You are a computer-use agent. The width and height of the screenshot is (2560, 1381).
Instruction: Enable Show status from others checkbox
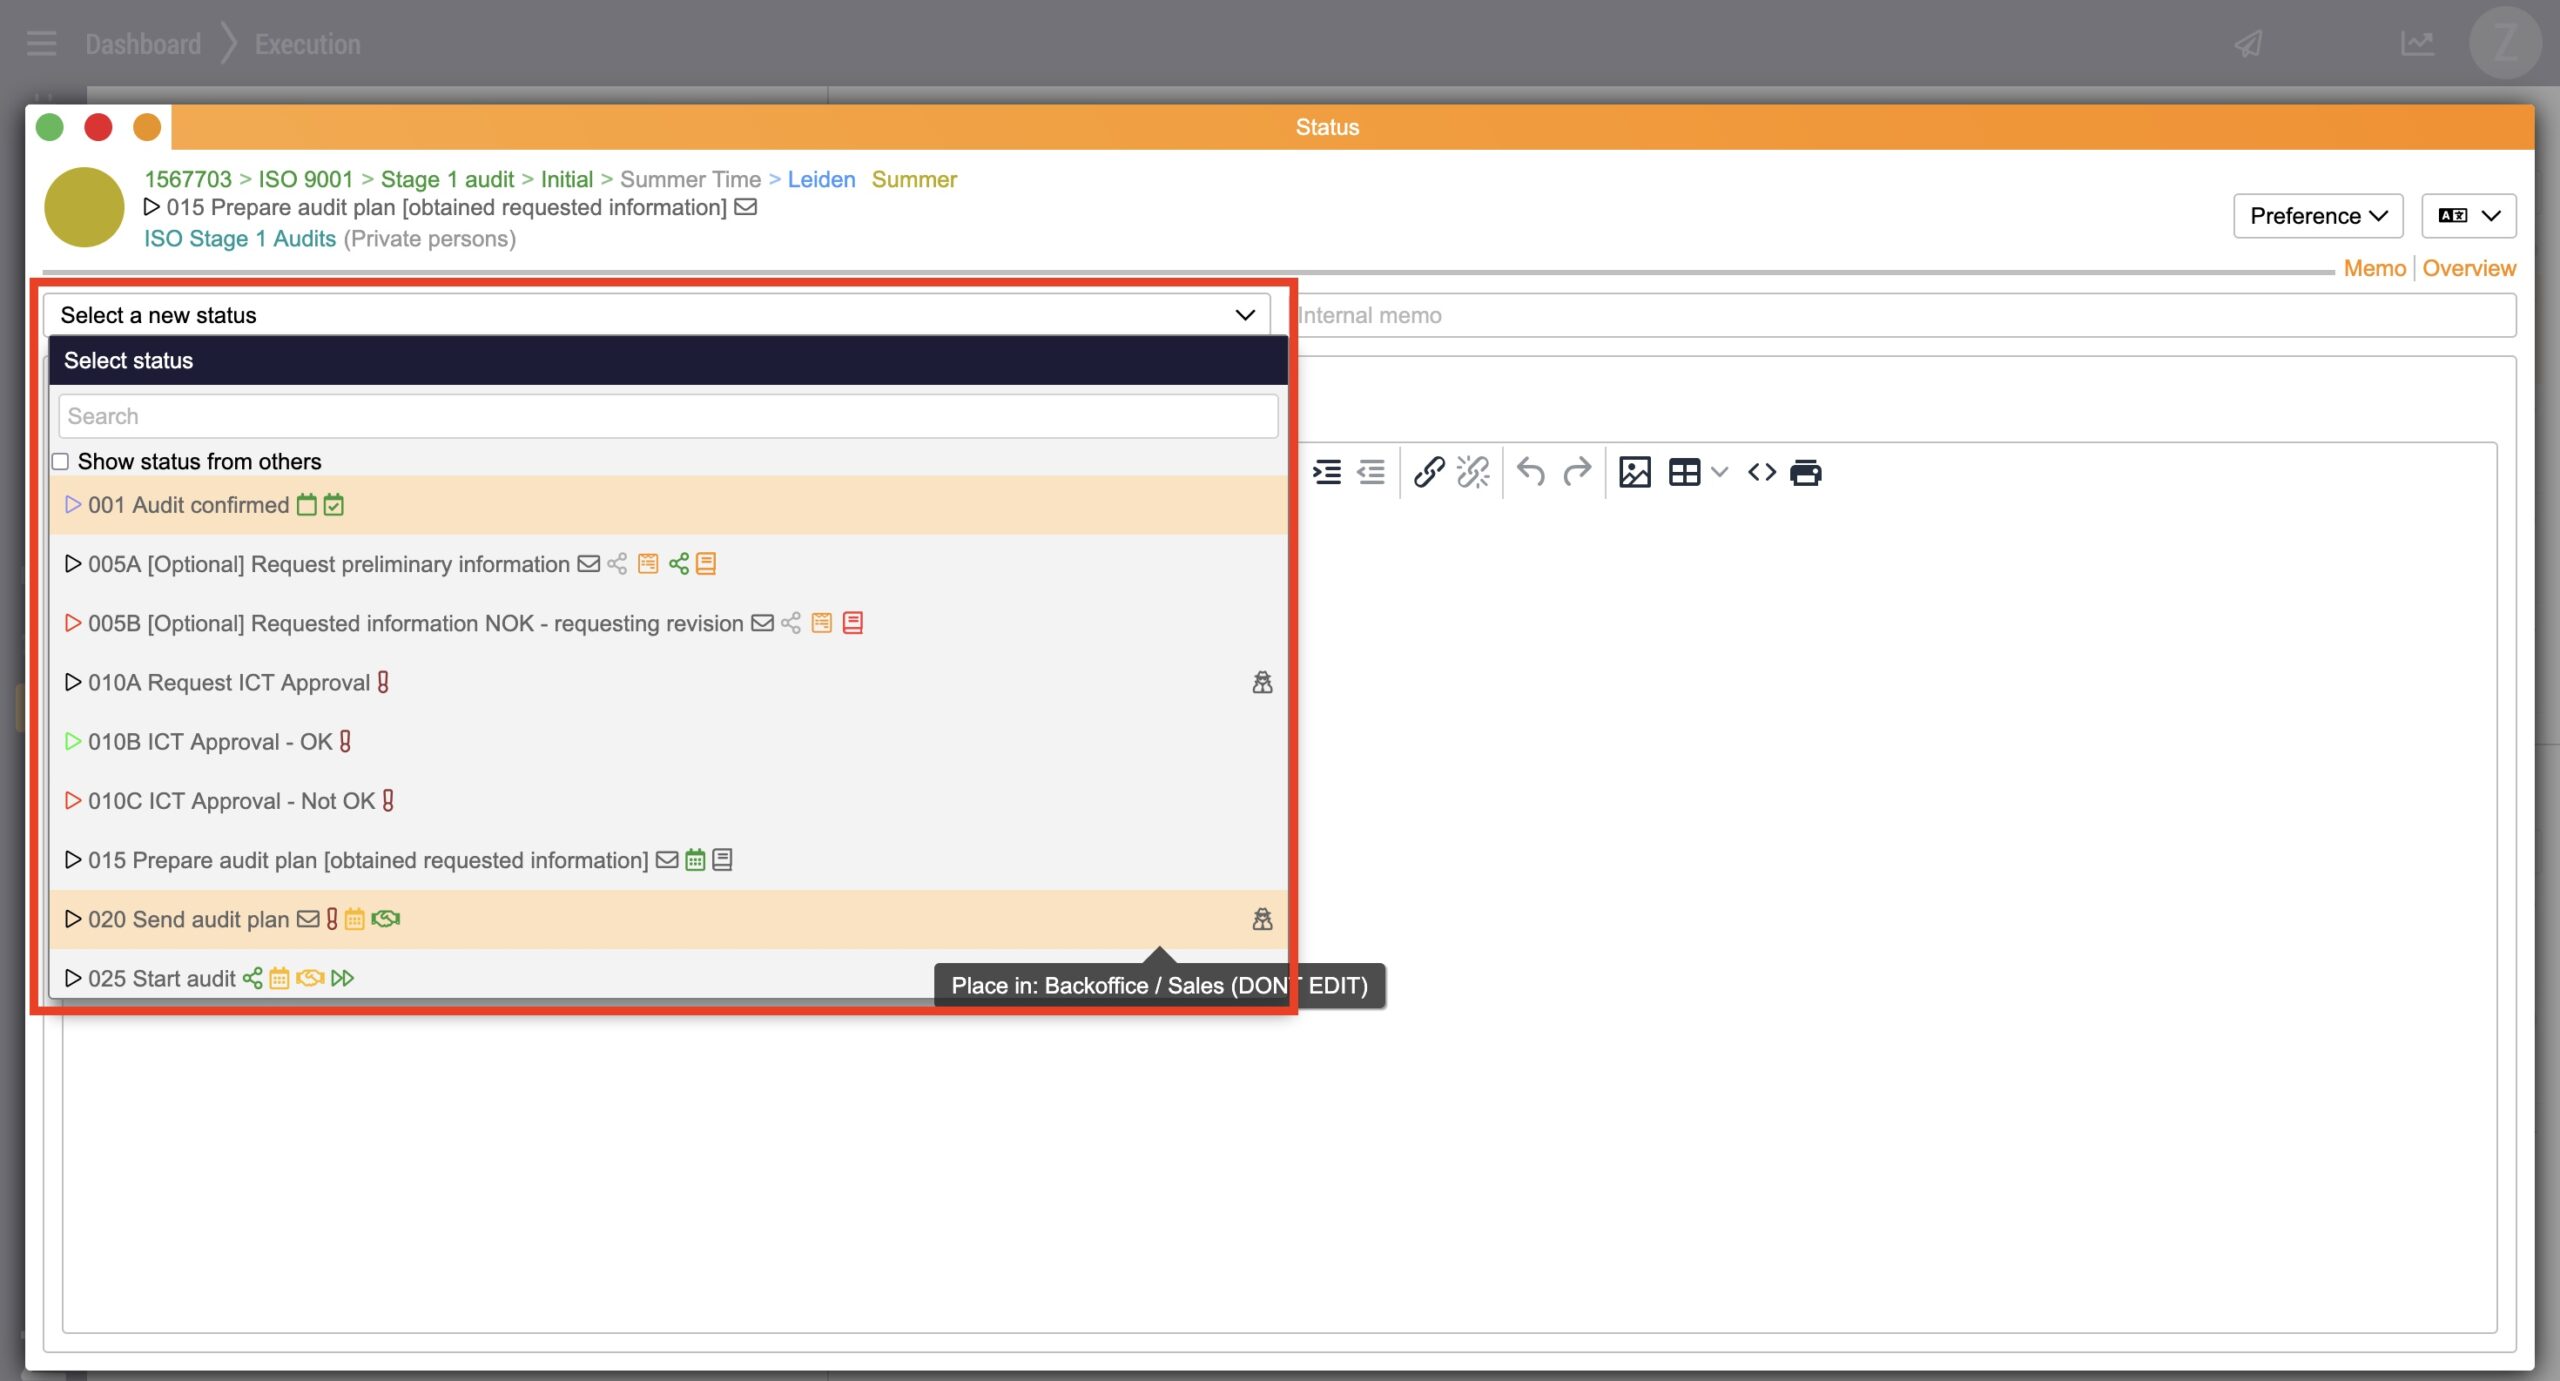pos(61,461)
